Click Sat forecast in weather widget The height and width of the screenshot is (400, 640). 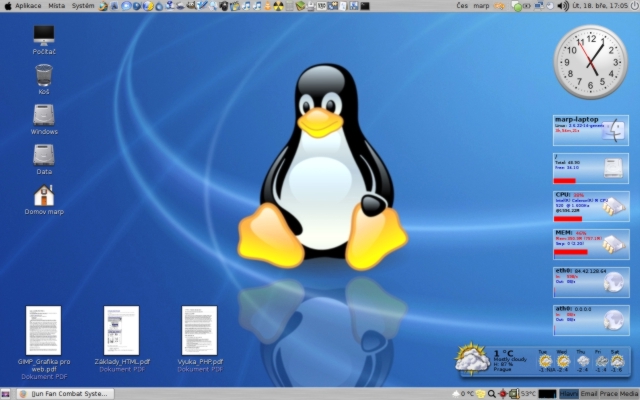tap(616, 360)
